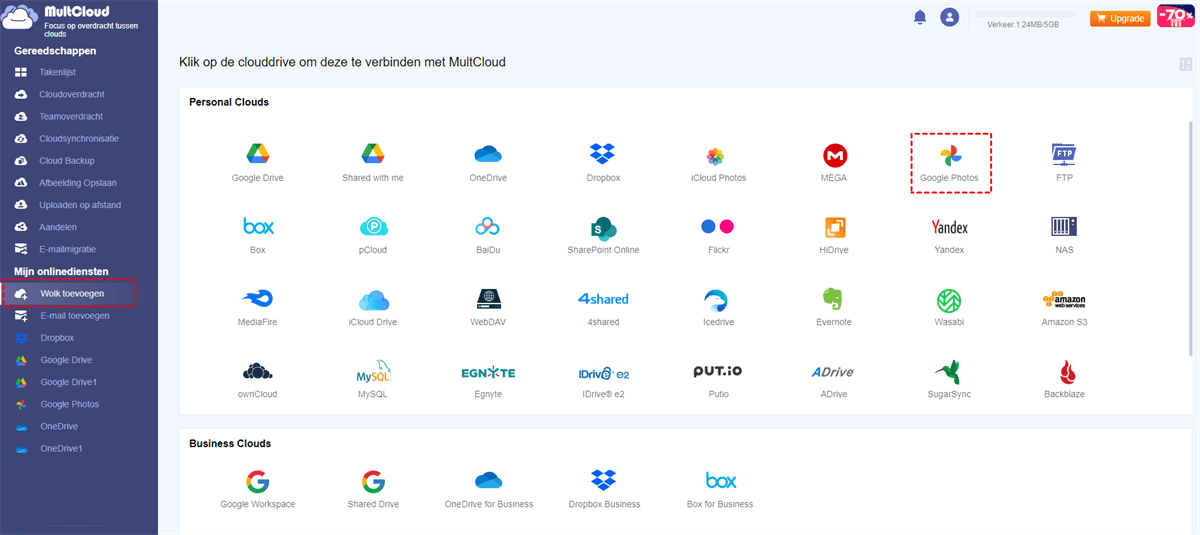Screen dimensions: 1200x535
Task: Connect a WebDAV server
Action: click(x=488, y=307)
